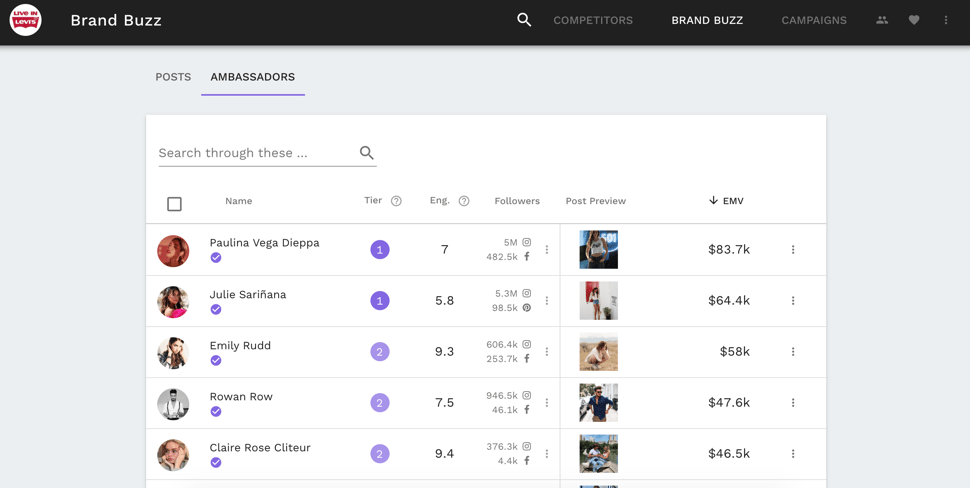Open Emily Rudd's profile name
This screenshot has height=488, width=970.
tap(240, 346)
